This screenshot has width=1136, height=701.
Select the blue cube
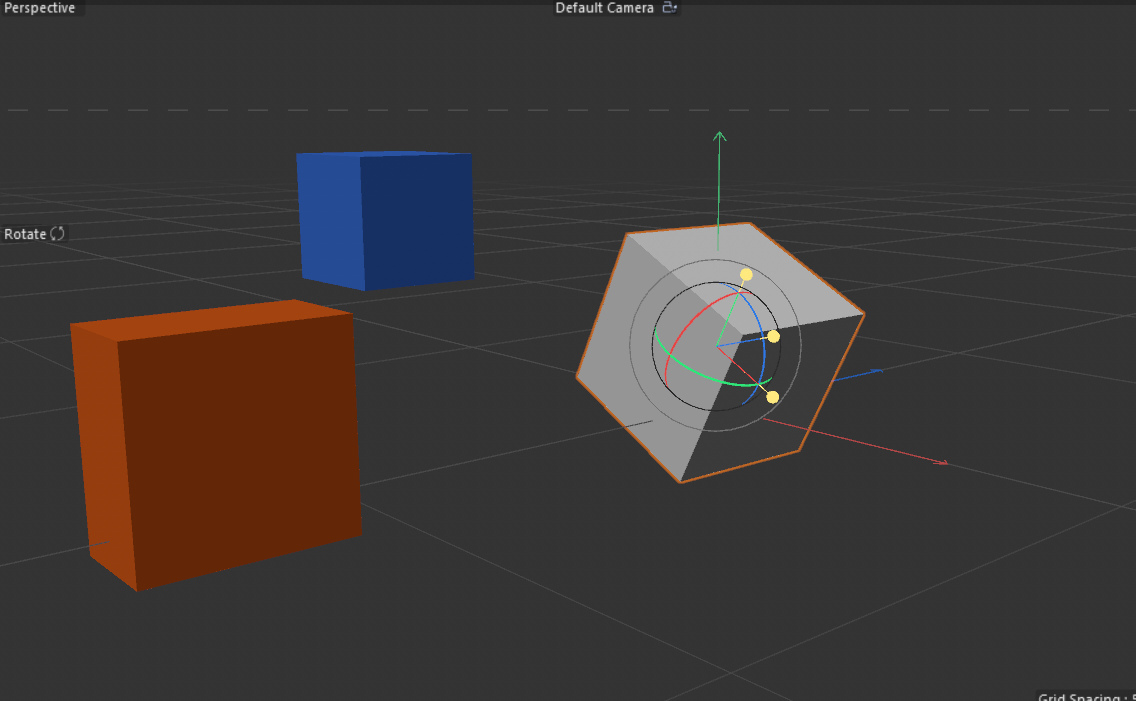coord(383,220)
